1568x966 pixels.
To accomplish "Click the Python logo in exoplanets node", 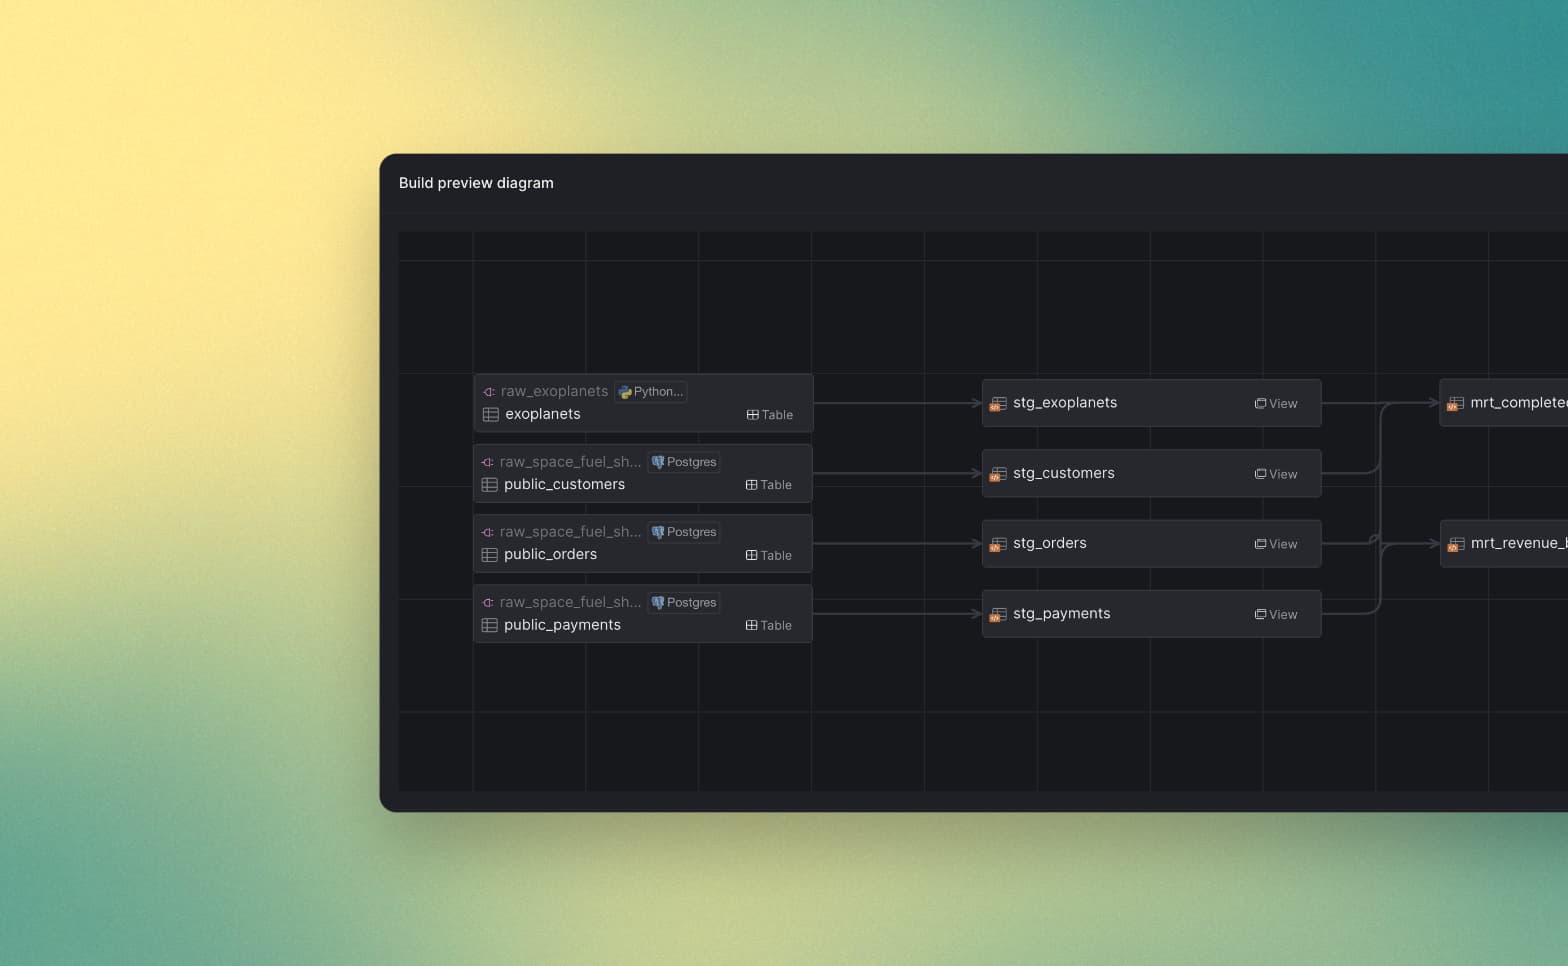I will pos(625,392).
